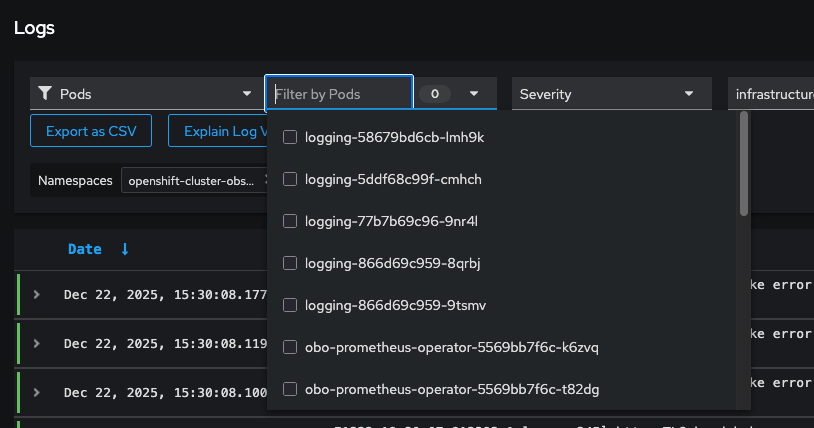
Task: Click the Export as CSV button
Action: pyautogui.click(x=91, y=130)
